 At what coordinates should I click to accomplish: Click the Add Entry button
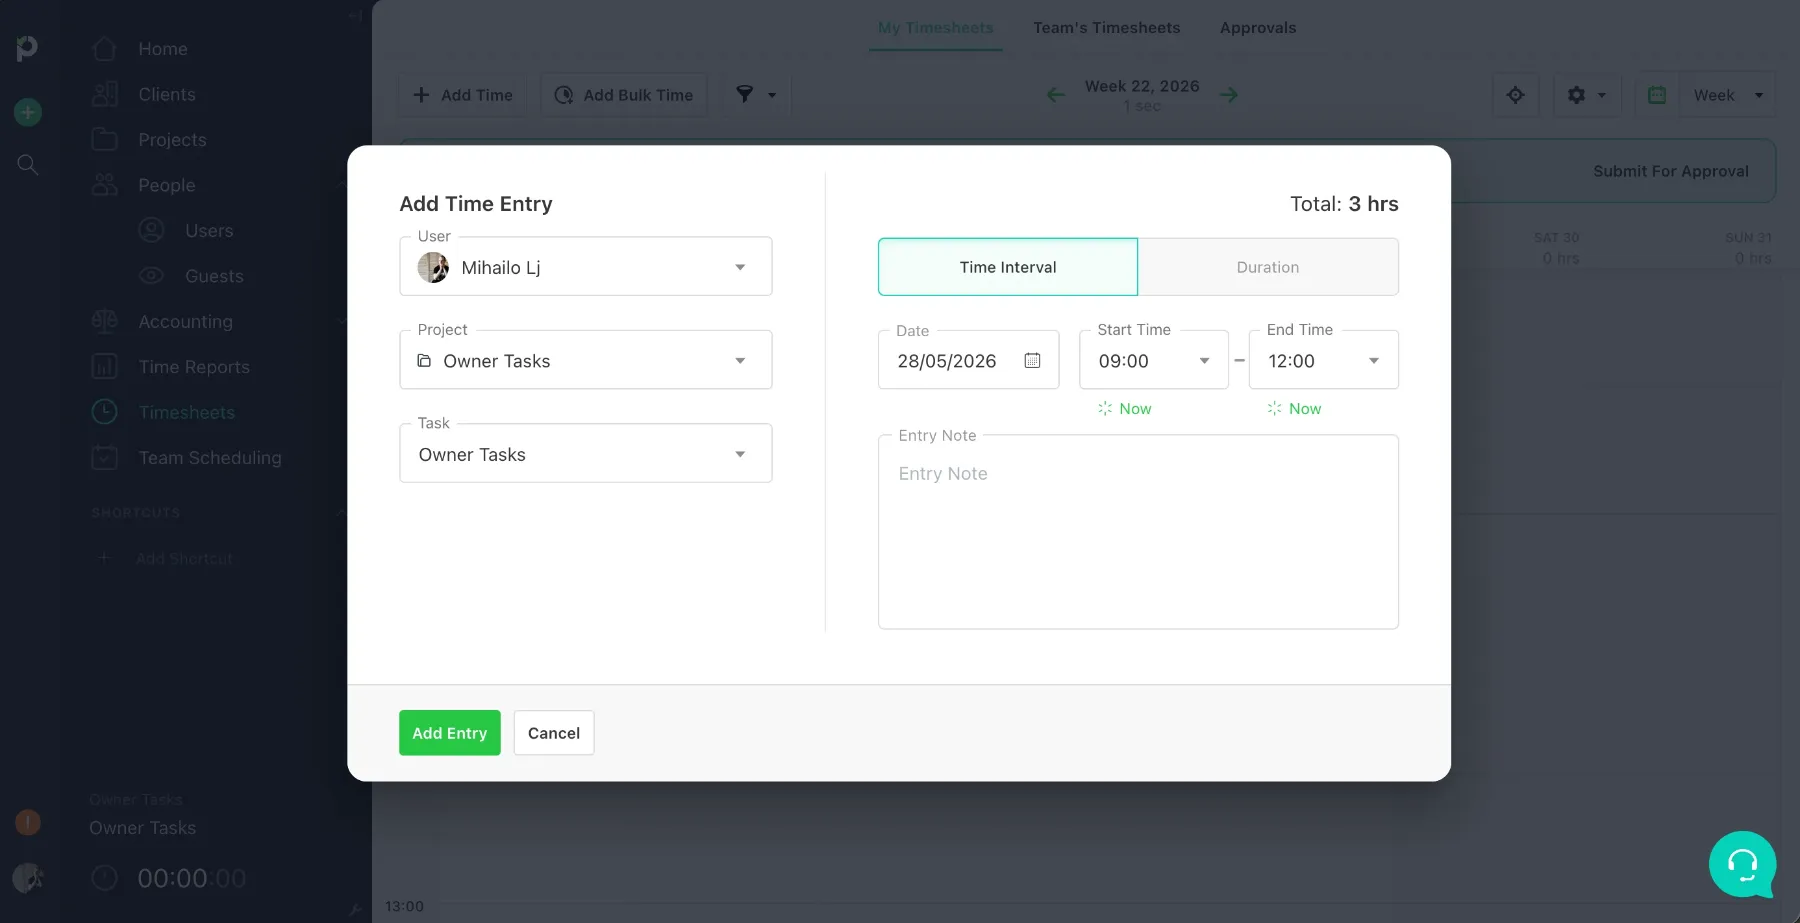point(450,733)
